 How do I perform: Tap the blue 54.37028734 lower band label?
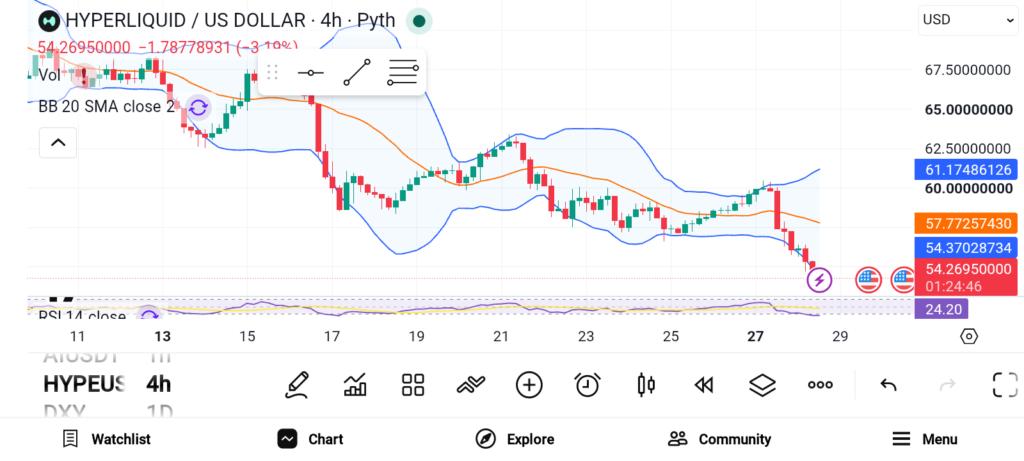[x=967, y=247]
